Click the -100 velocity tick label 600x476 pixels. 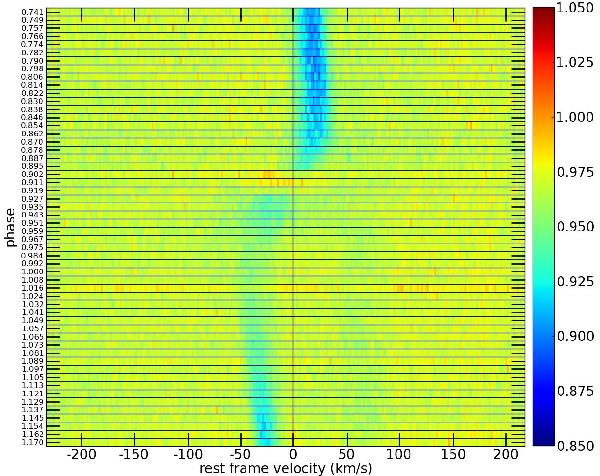tap(186, 454)
